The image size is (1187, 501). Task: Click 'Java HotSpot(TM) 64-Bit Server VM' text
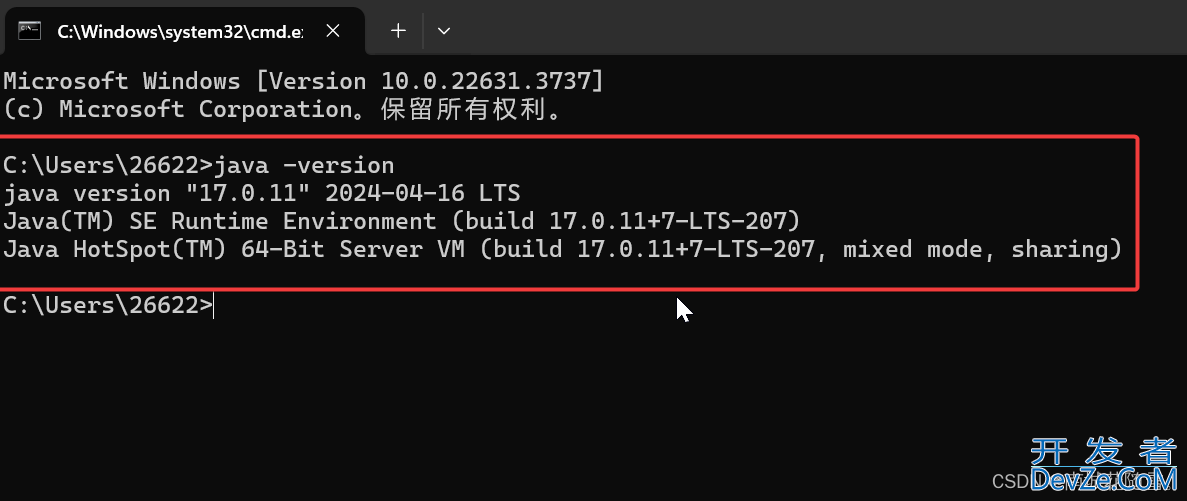234,249
